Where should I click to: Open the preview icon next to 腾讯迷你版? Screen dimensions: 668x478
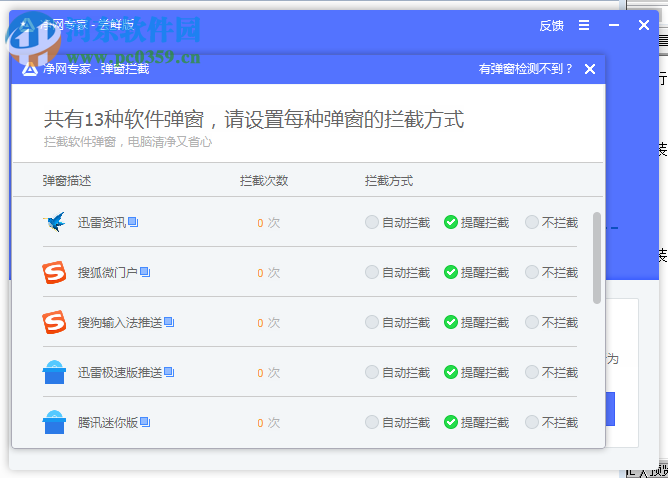(x=145, y=422)
